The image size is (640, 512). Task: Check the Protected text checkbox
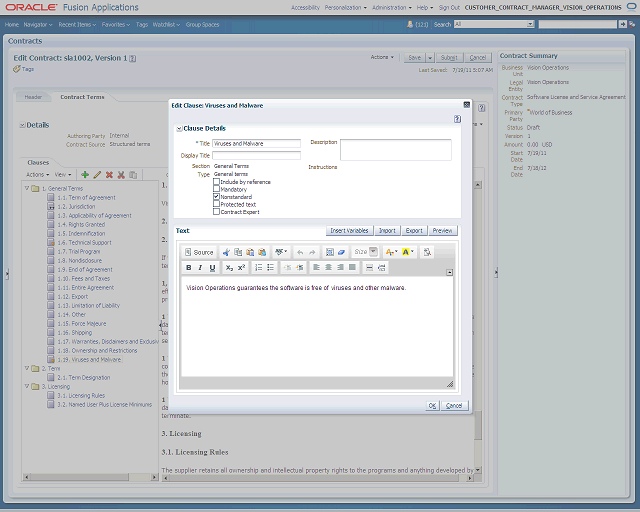tap(216, 204)
